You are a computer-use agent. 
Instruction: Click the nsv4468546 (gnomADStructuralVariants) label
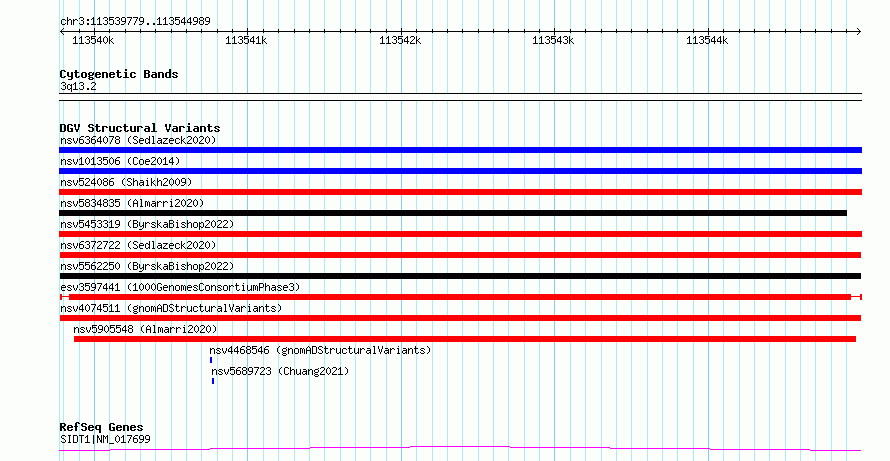320,350
